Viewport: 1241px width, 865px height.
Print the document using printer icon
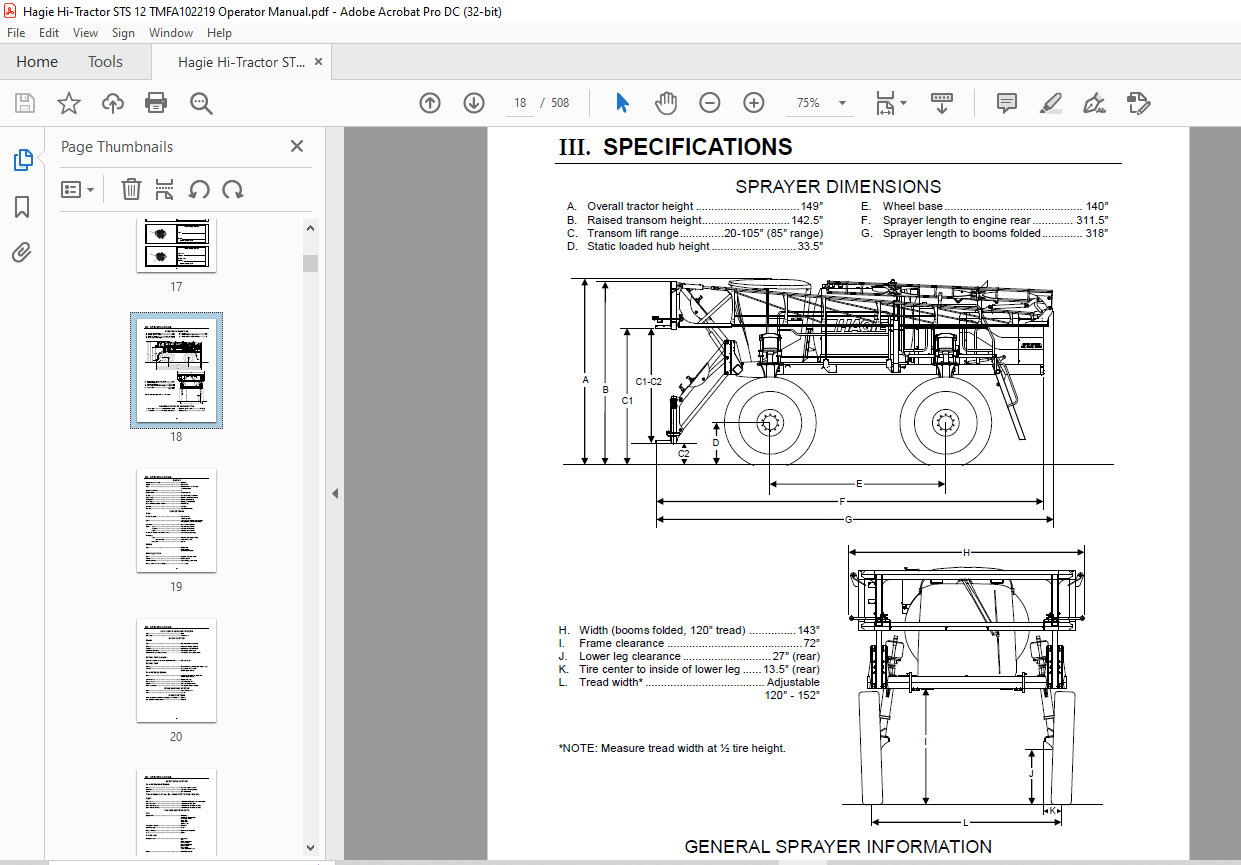[x=156, y=103]
